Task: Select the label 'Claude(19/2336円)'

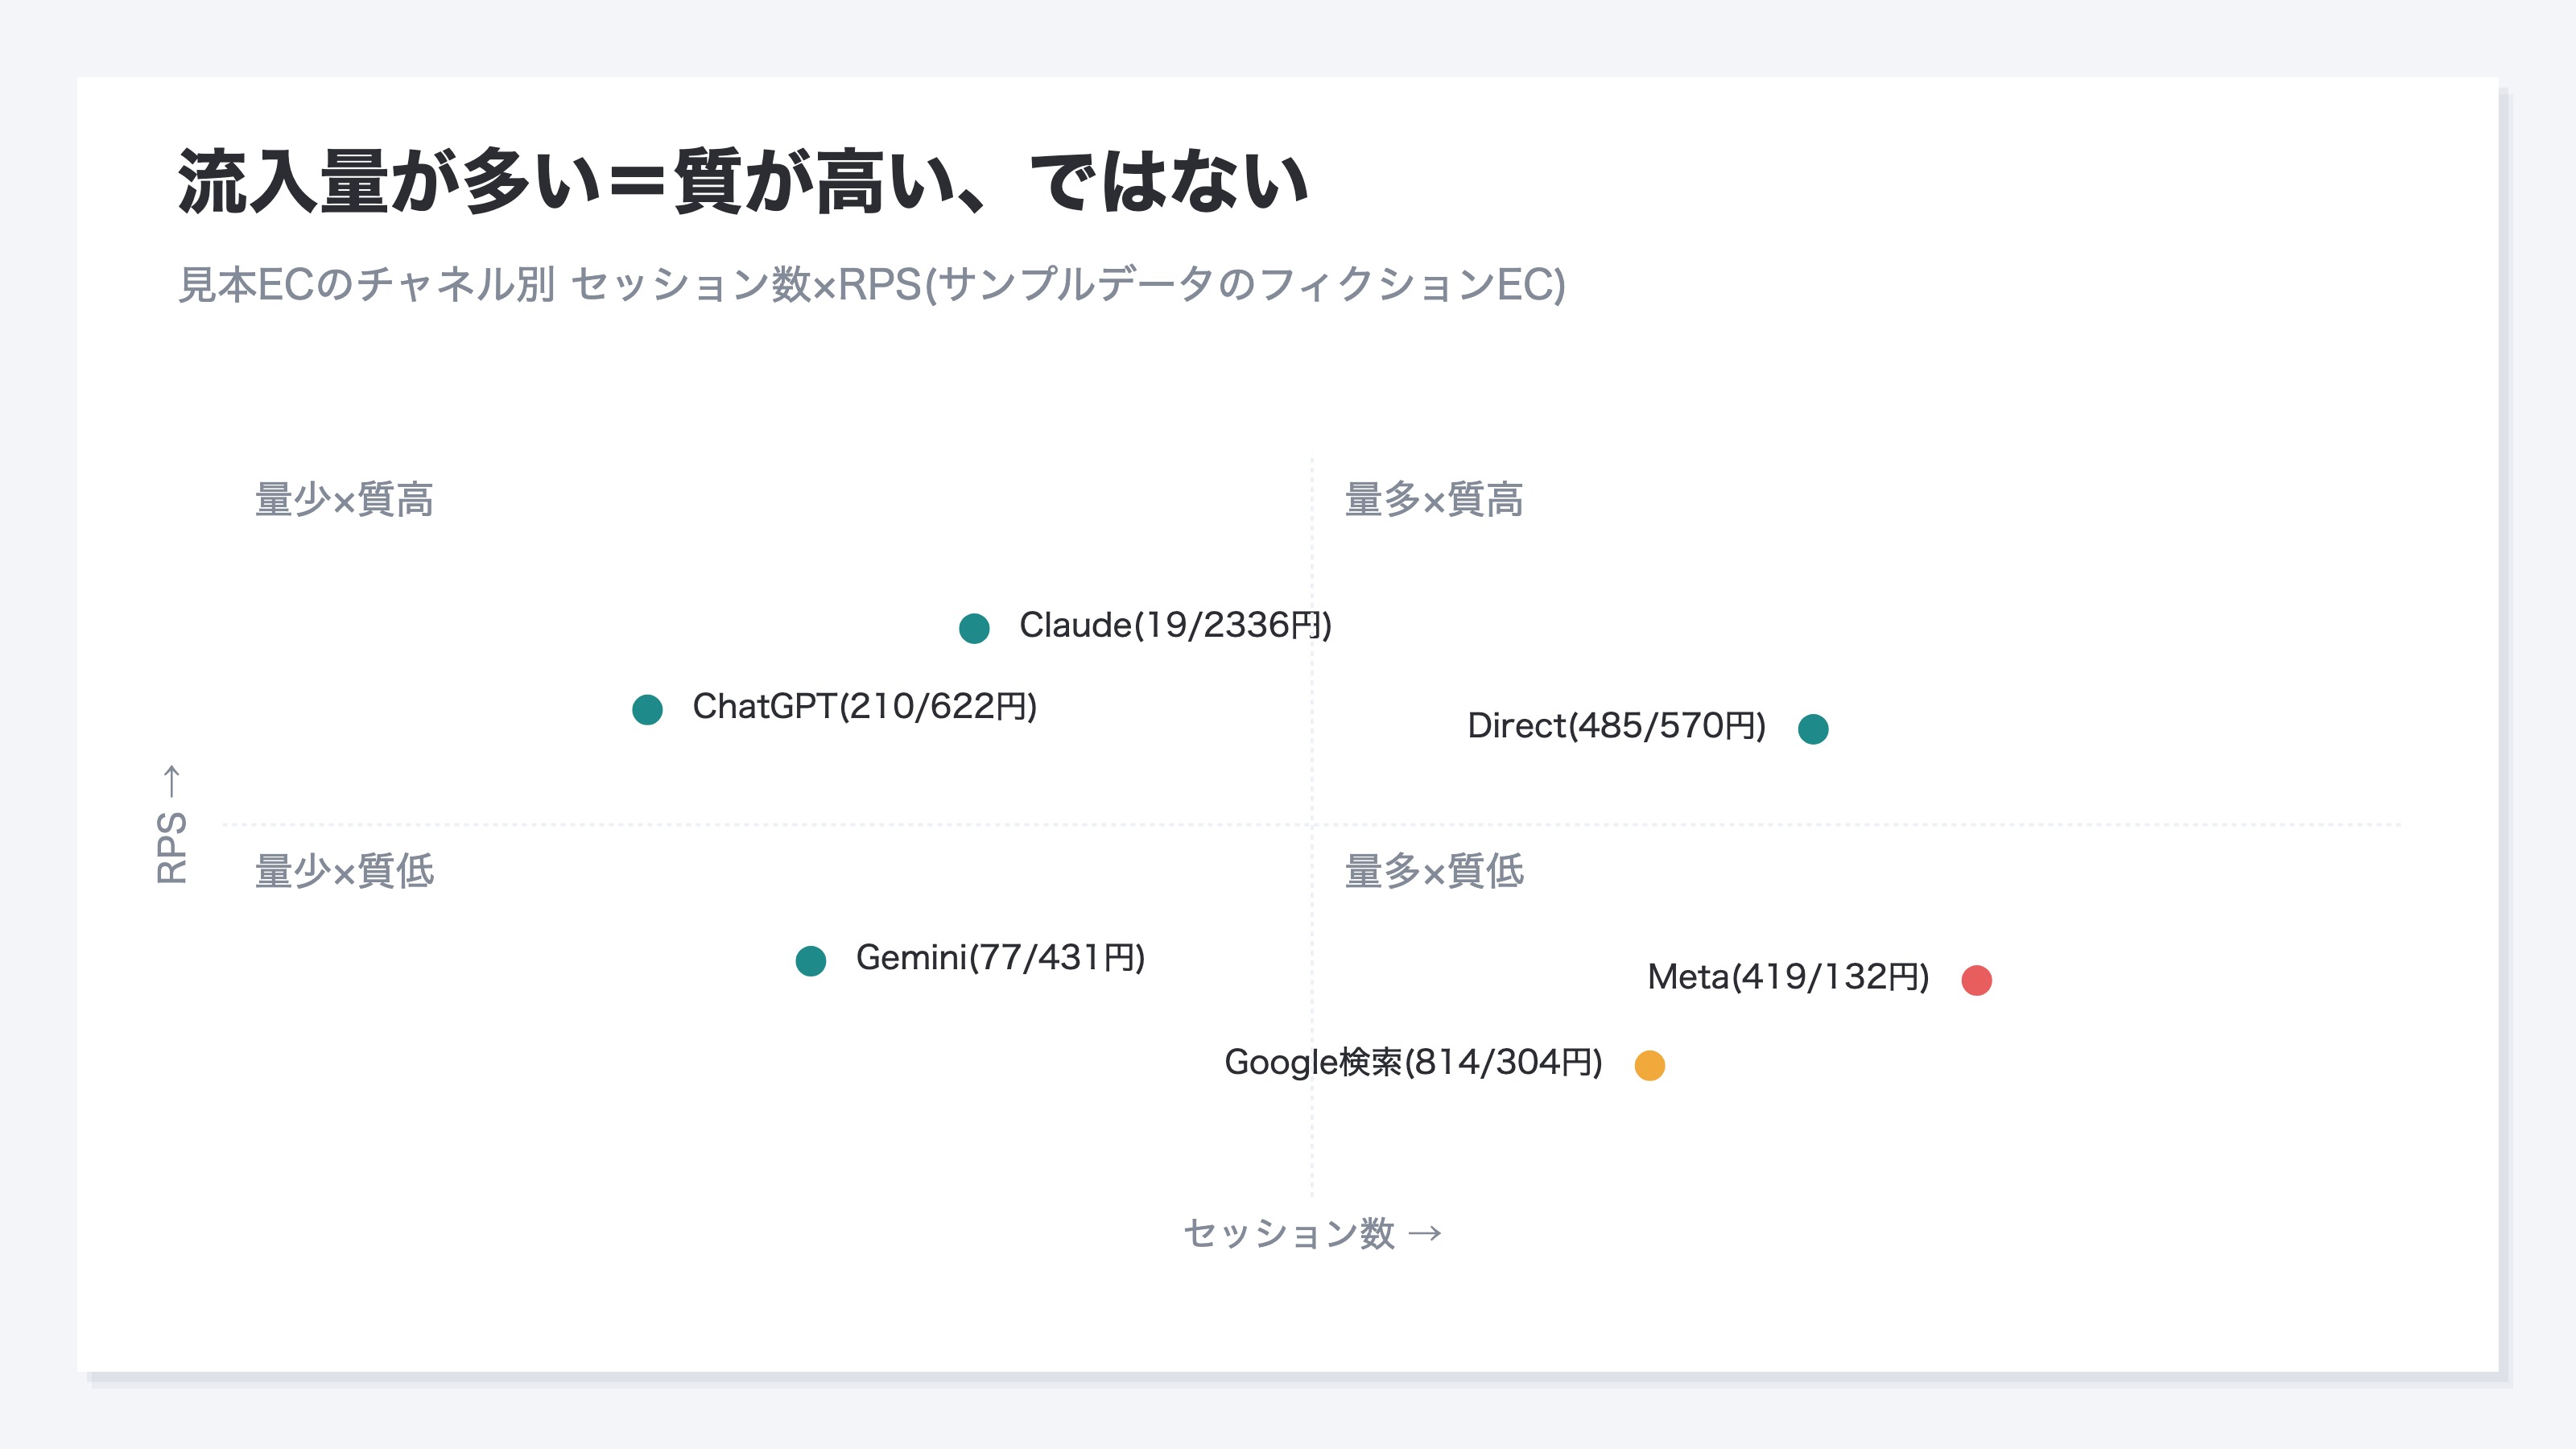Action: pos(1175,626)
